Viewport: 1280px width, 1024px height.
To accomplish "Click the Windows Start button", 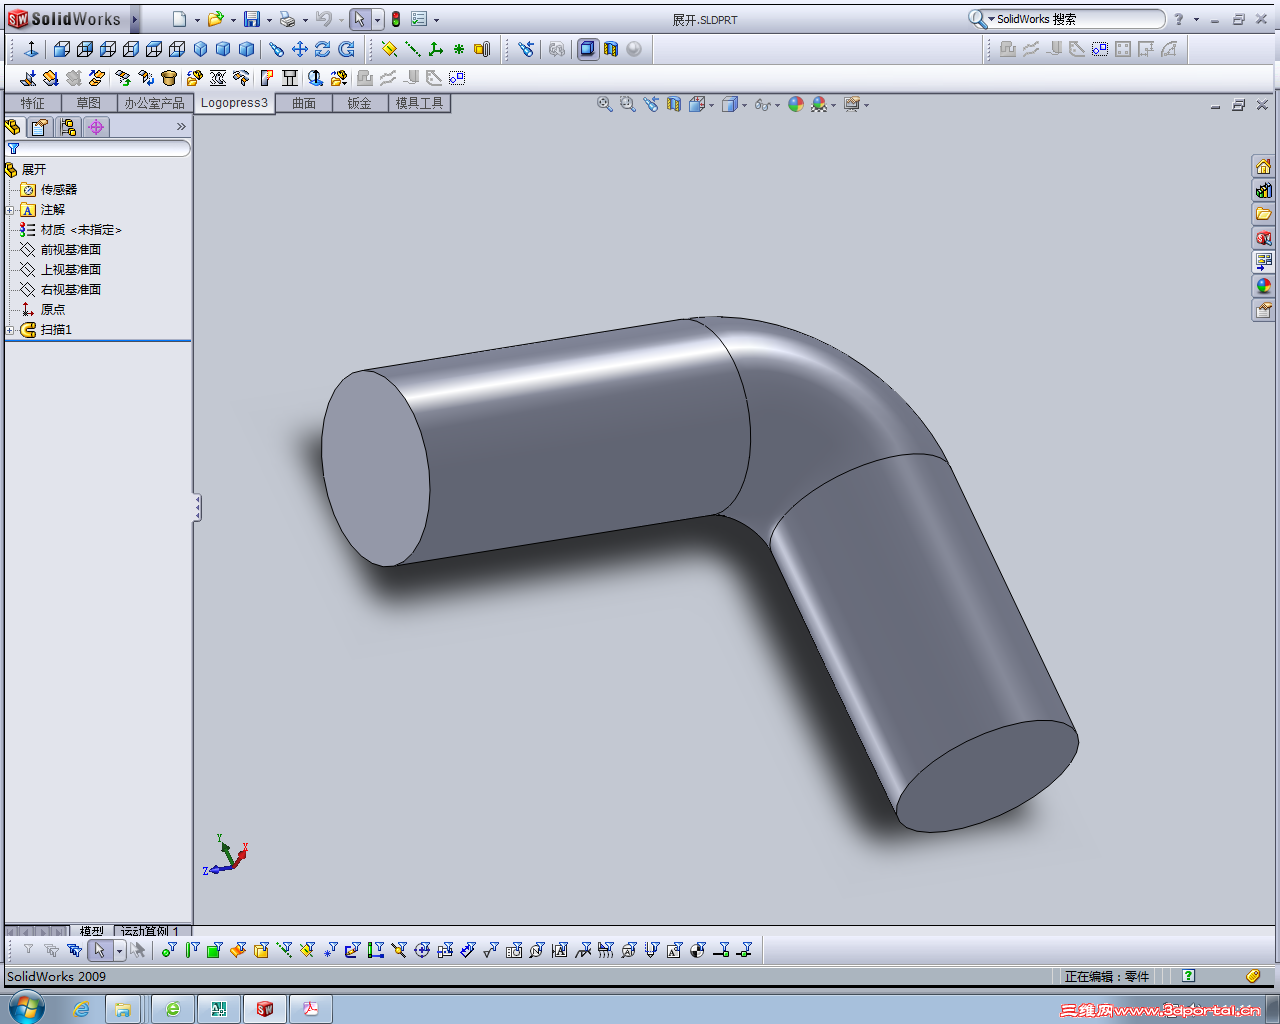I will pos(27,1008).
